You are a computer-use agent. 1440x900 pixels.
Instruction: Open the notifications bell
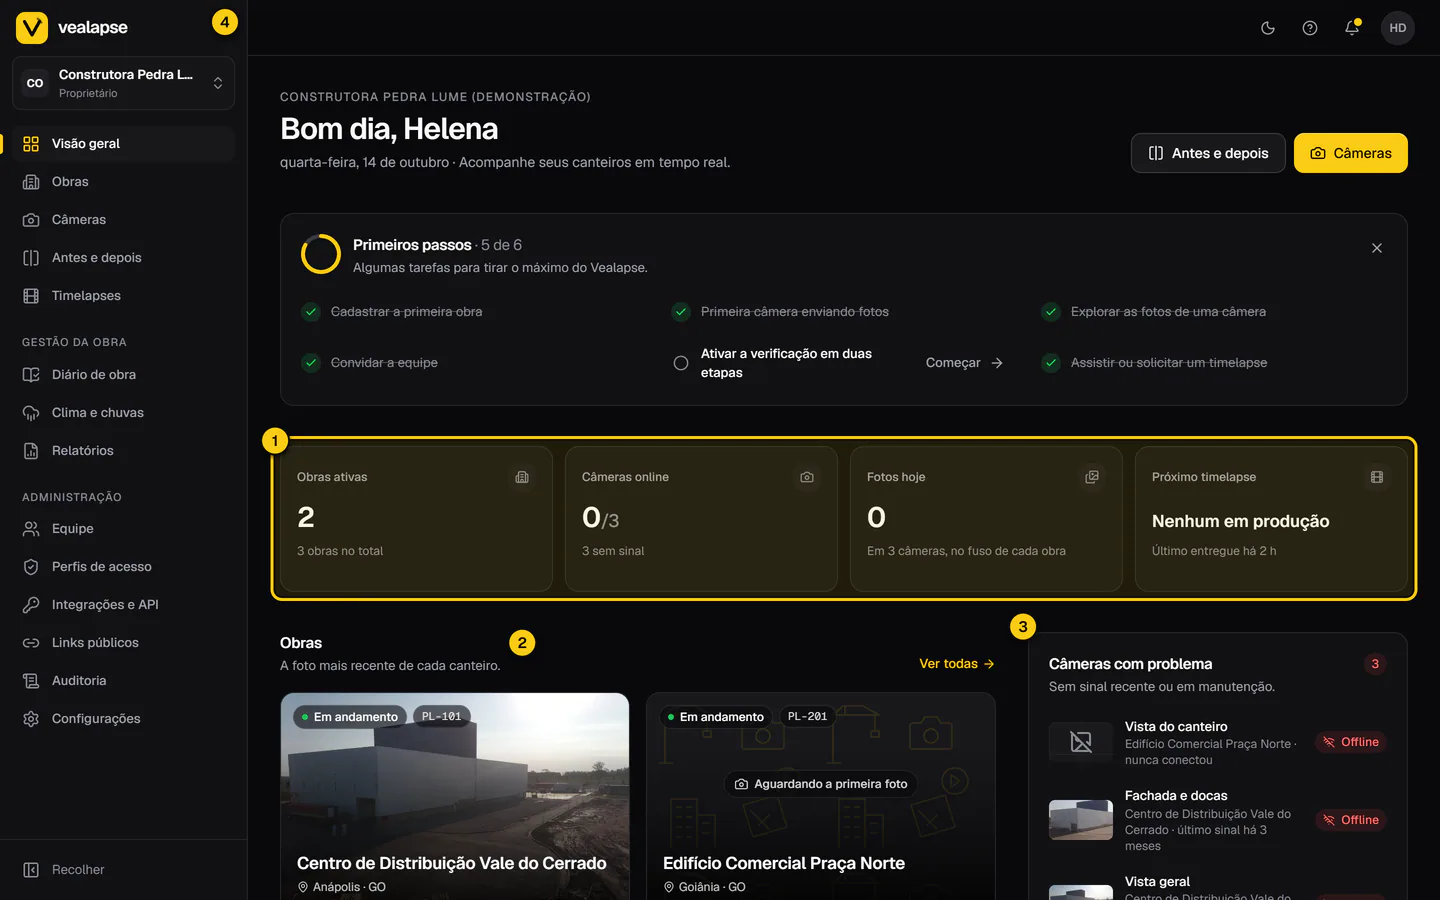(1352, 28)
